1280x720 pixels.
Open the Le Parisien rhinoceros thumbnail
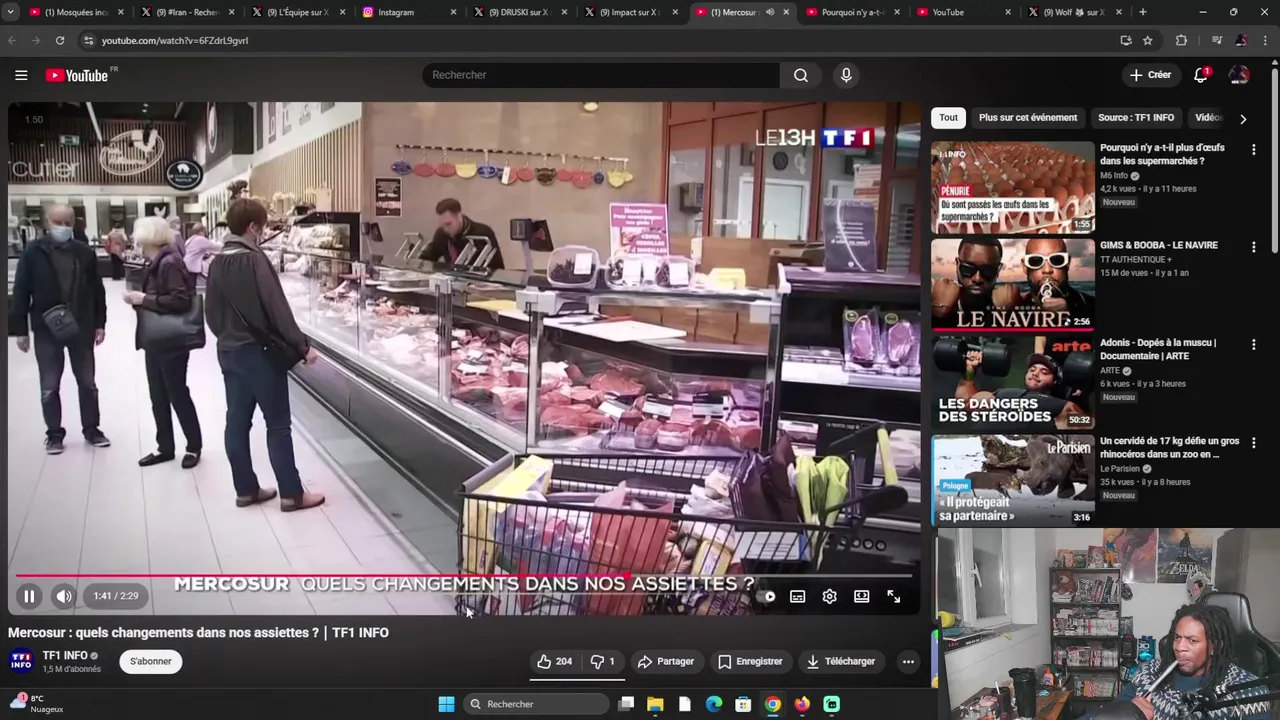pos(1013,481)
